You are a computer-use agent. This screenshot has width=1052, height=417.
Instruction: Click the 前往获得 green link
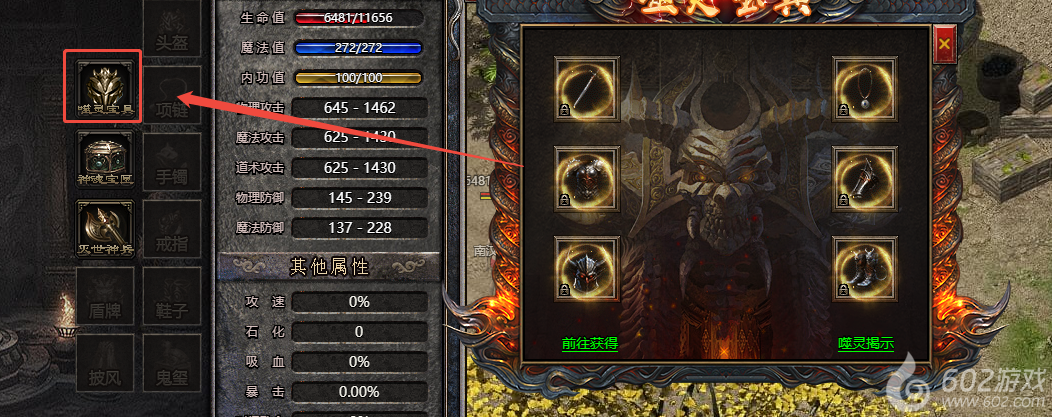pyautogui.click(x=590, y=344)
